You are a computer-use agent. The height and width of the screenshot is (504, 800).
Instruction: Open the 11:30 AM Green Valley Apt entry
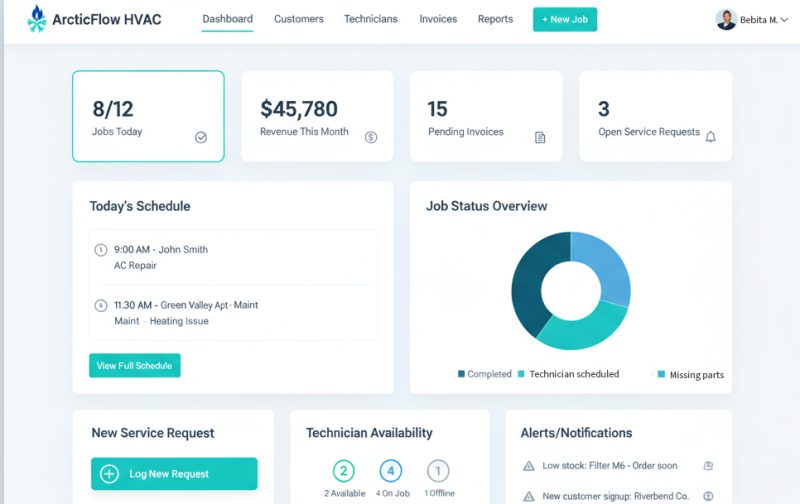tap(186, 305)
